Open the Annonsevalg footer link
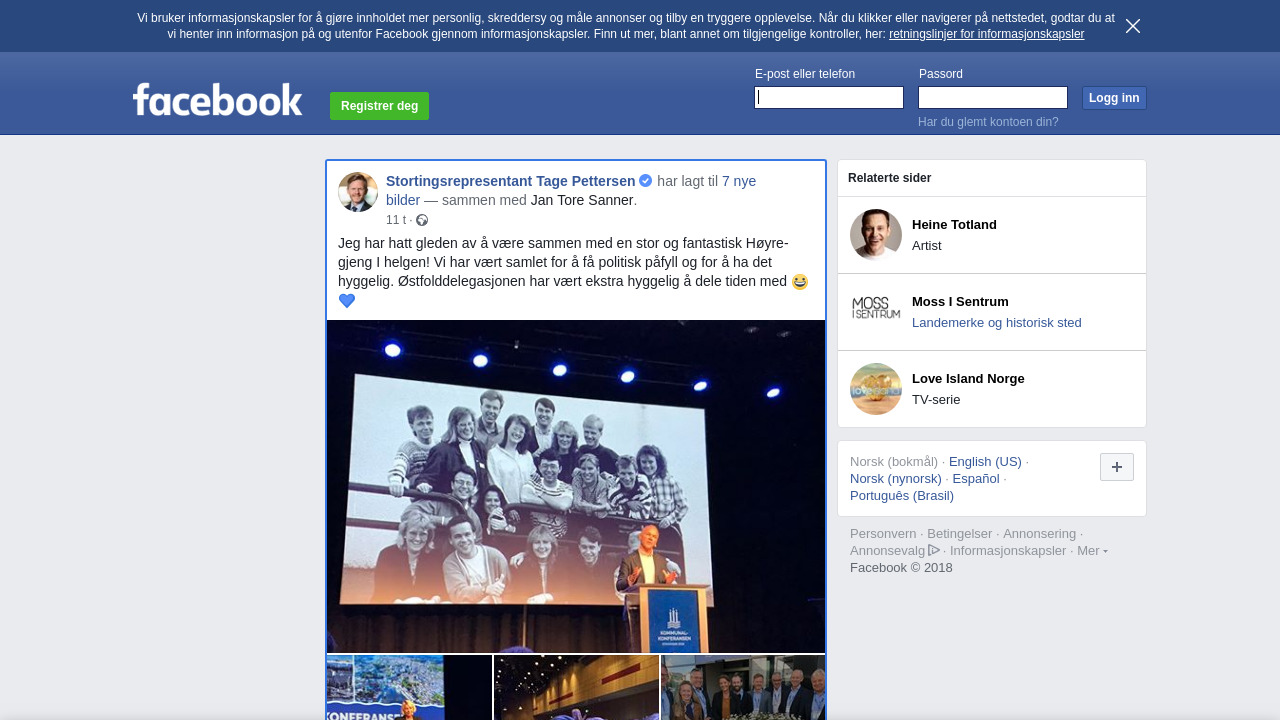This screenshot has width=1280, height=720. [888, 551]
